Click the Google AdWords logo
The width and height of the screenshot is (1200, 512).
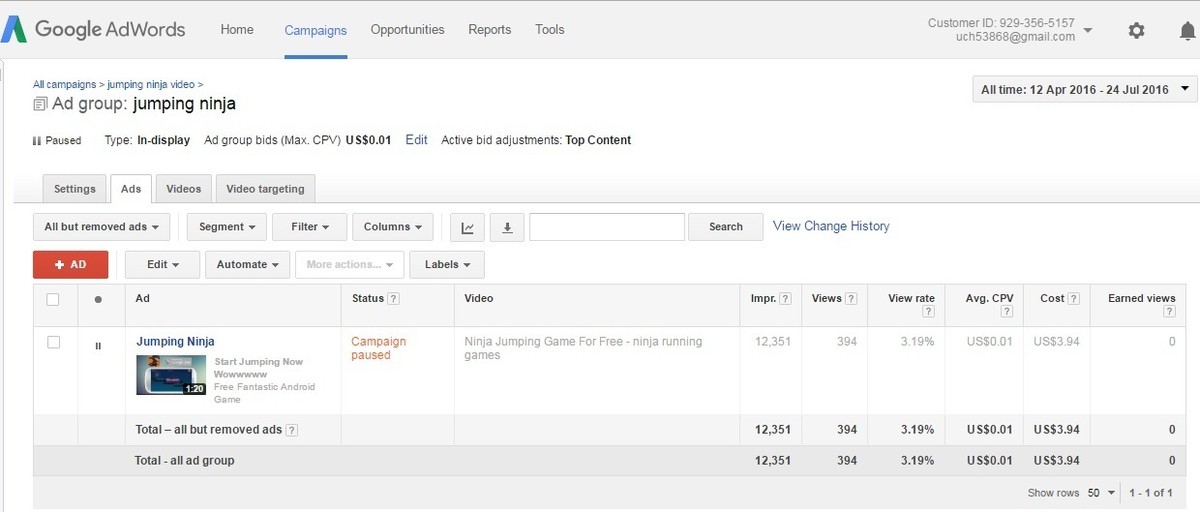[x=93, y=29]
